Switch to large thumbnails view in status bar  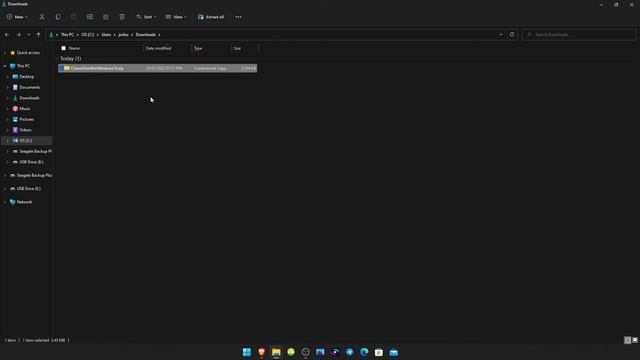point(635,340)
